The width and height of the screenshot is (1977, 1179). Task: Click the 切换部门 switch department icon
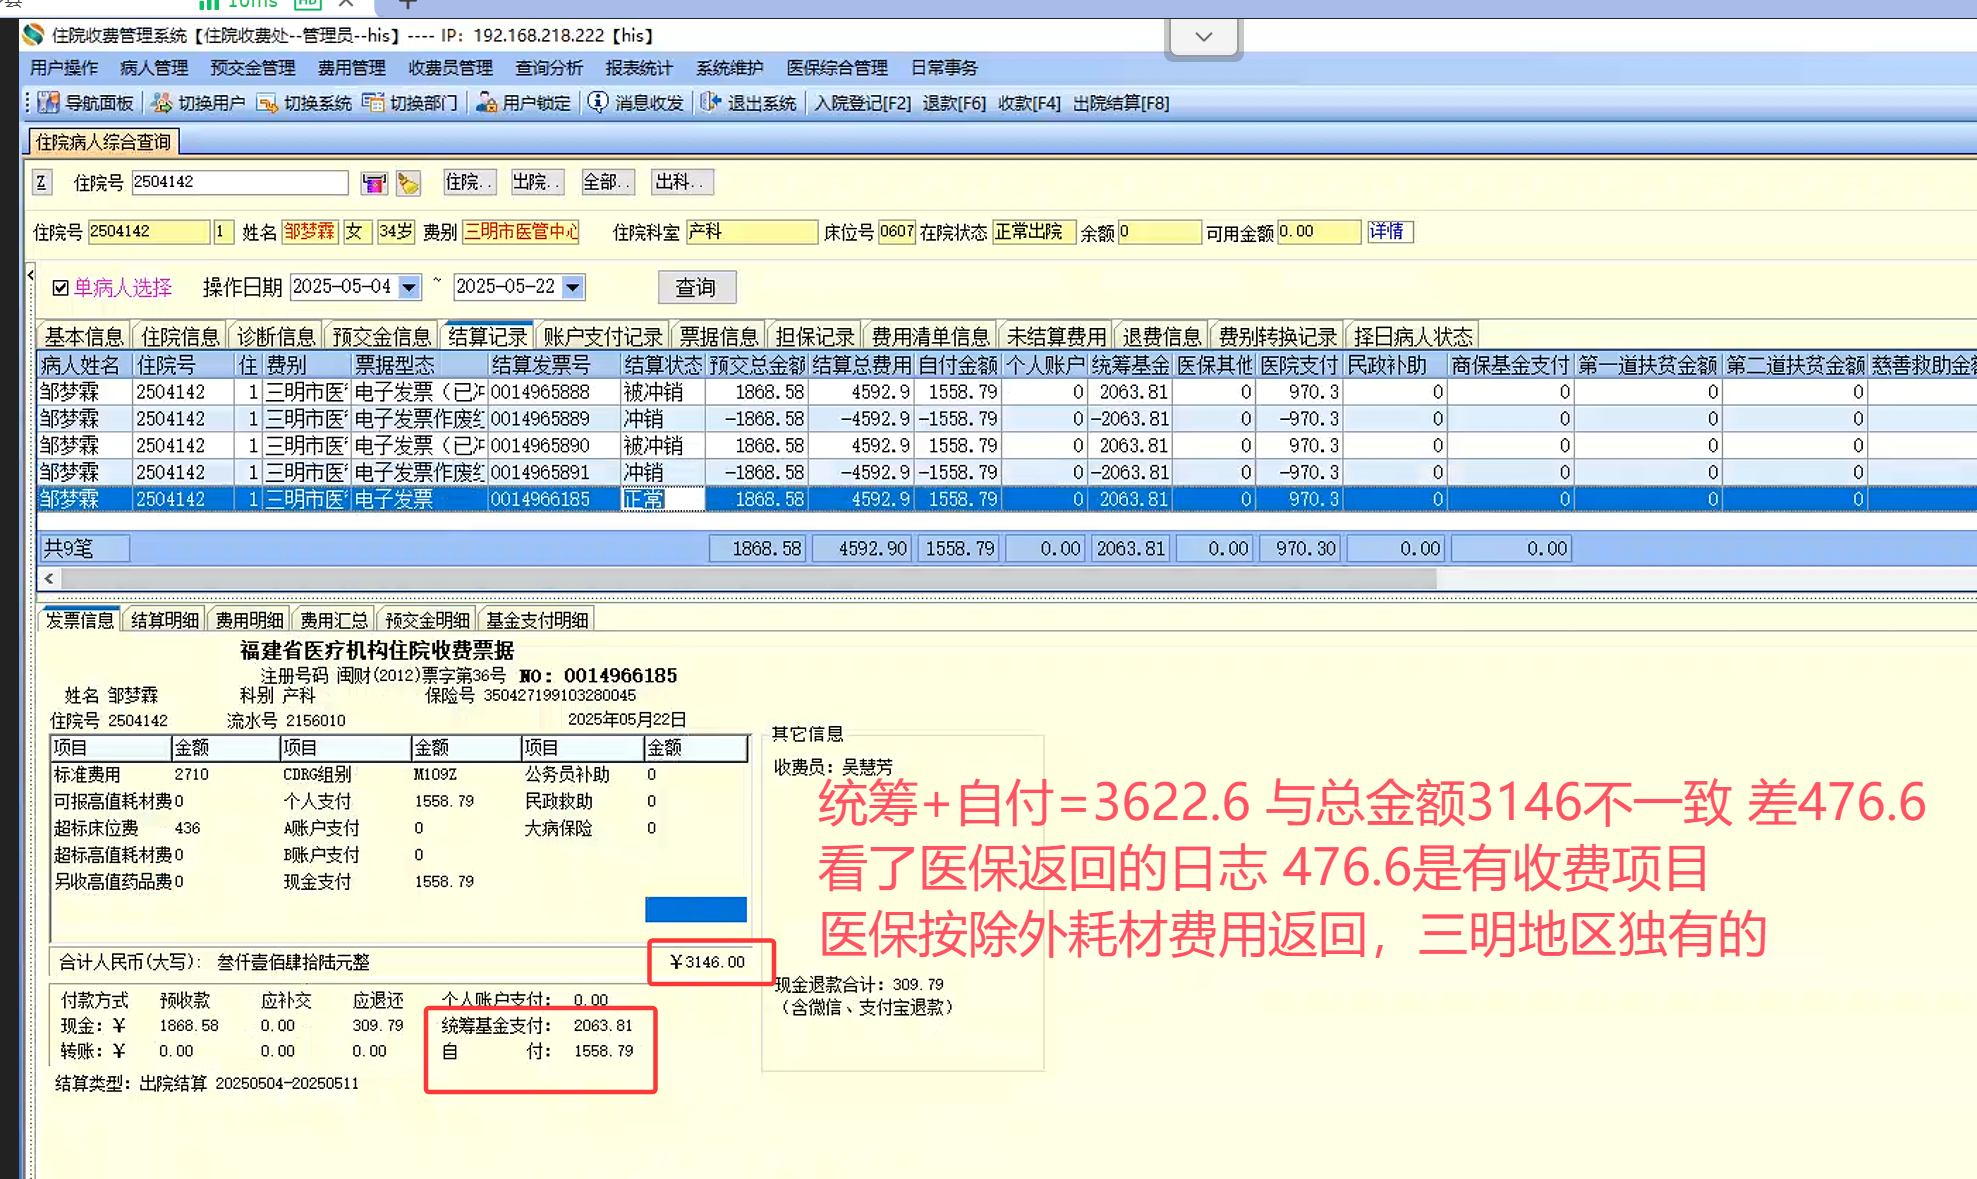click(374, 103)
